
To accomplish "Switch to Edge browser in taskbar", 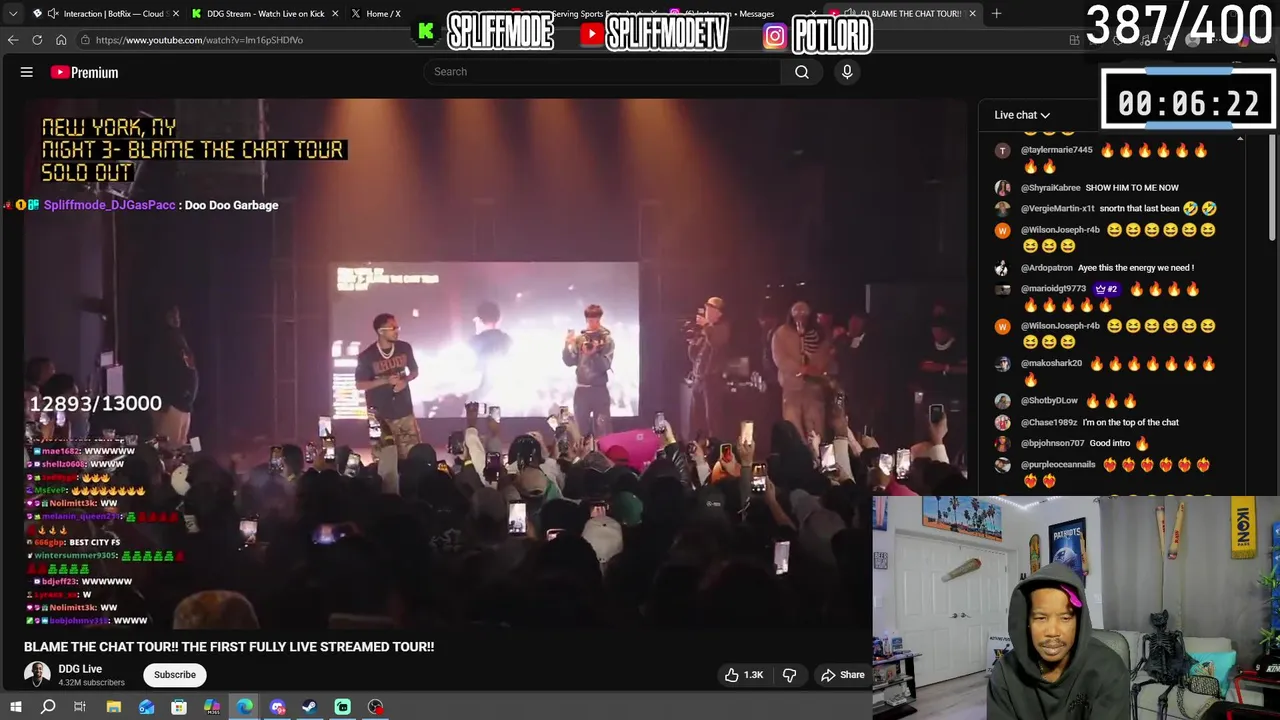I will [x=245, y=707].
